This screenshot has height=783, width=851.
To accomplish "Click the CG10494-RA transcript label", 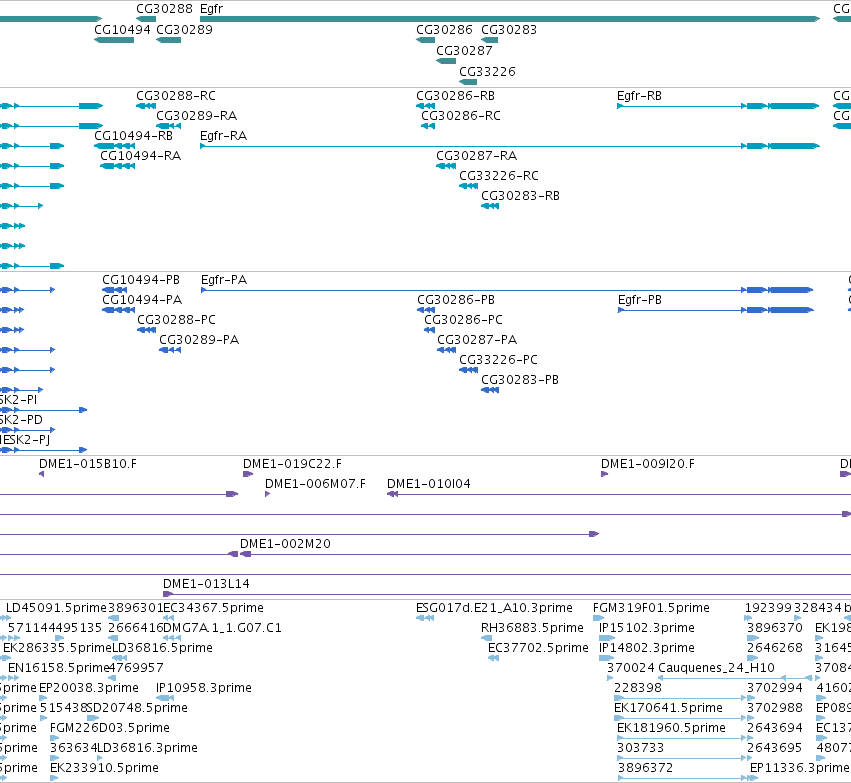I will (x=140, y=156).
